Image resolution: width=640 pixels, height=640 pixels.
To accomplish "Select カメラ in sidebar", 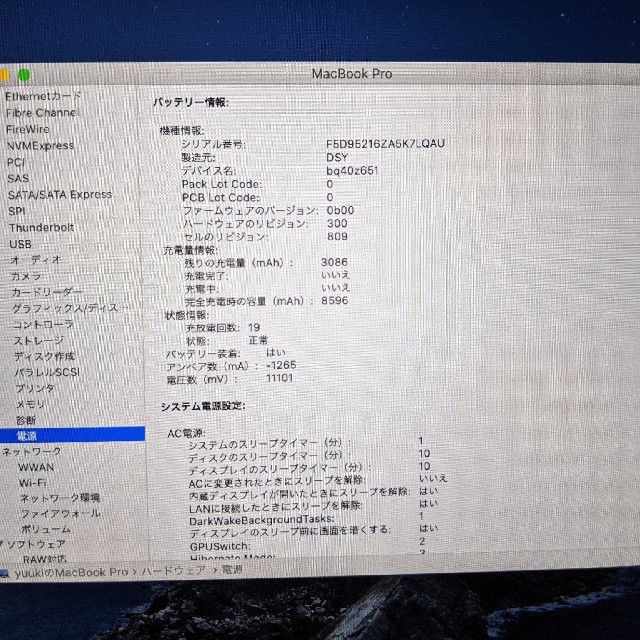I will coord(26,276).
